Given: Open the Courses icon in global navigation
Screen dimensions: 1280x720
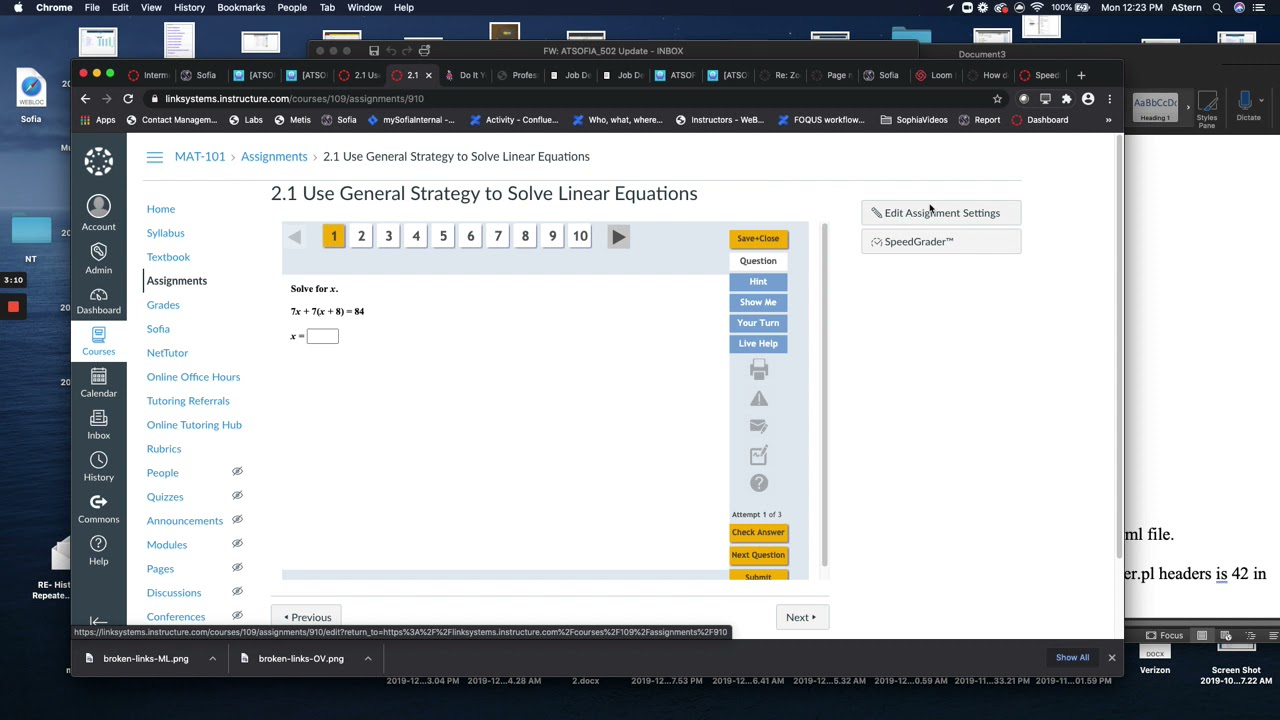Looking at the screenshot, I should tap(98, 334).
